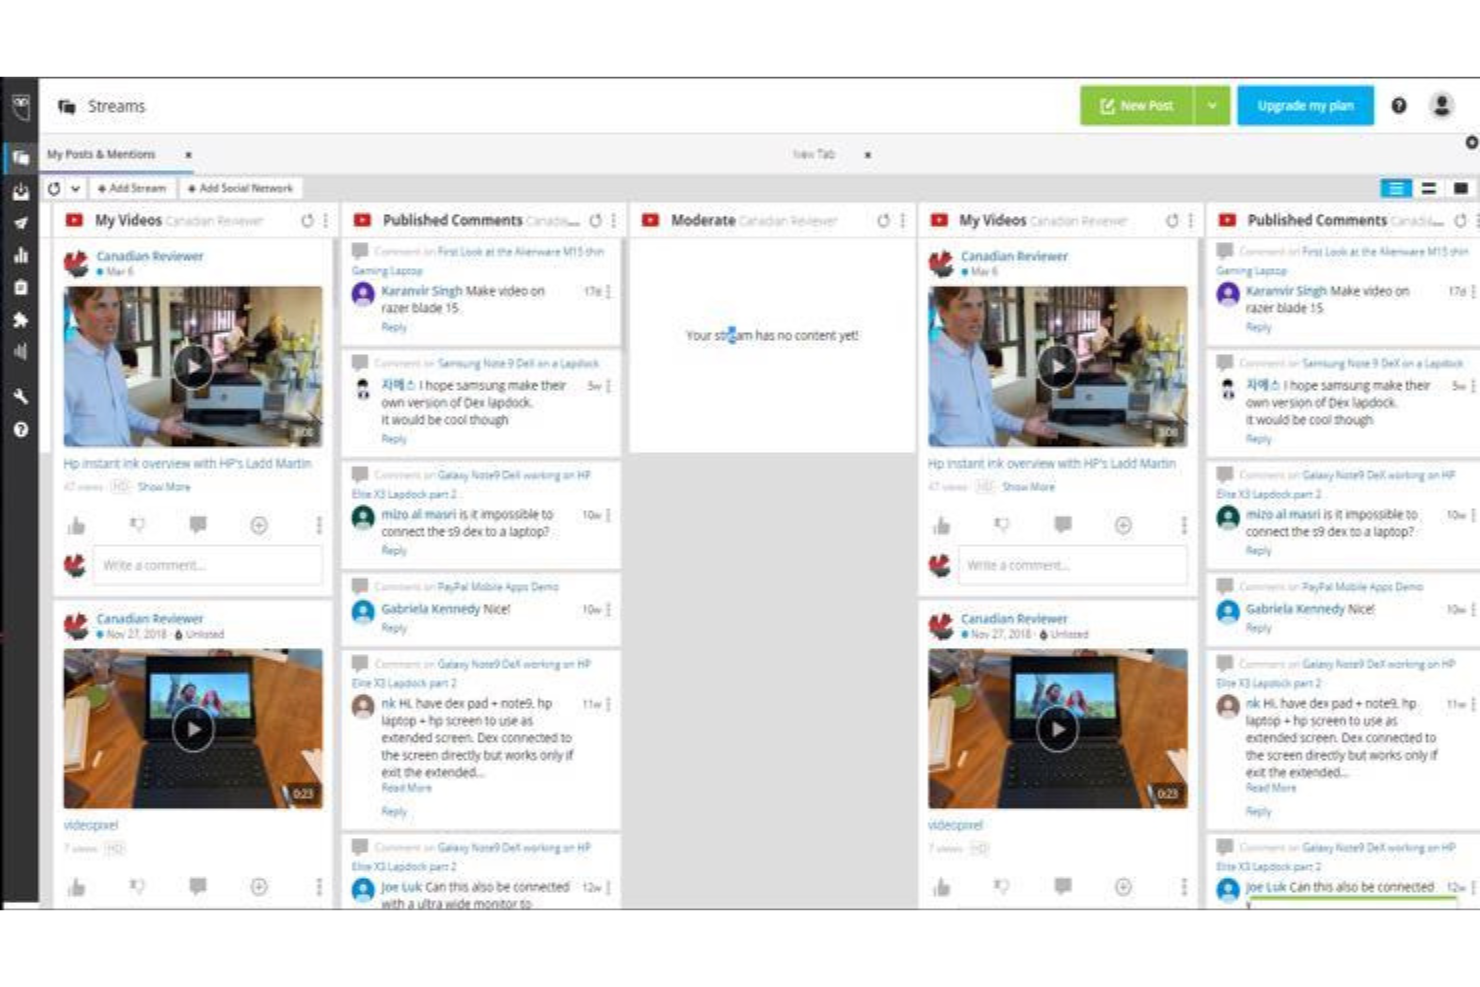Open more options for Karanvir Singh comment
The width and height of the screenshot is (1480, 987).
coord(608,291)
